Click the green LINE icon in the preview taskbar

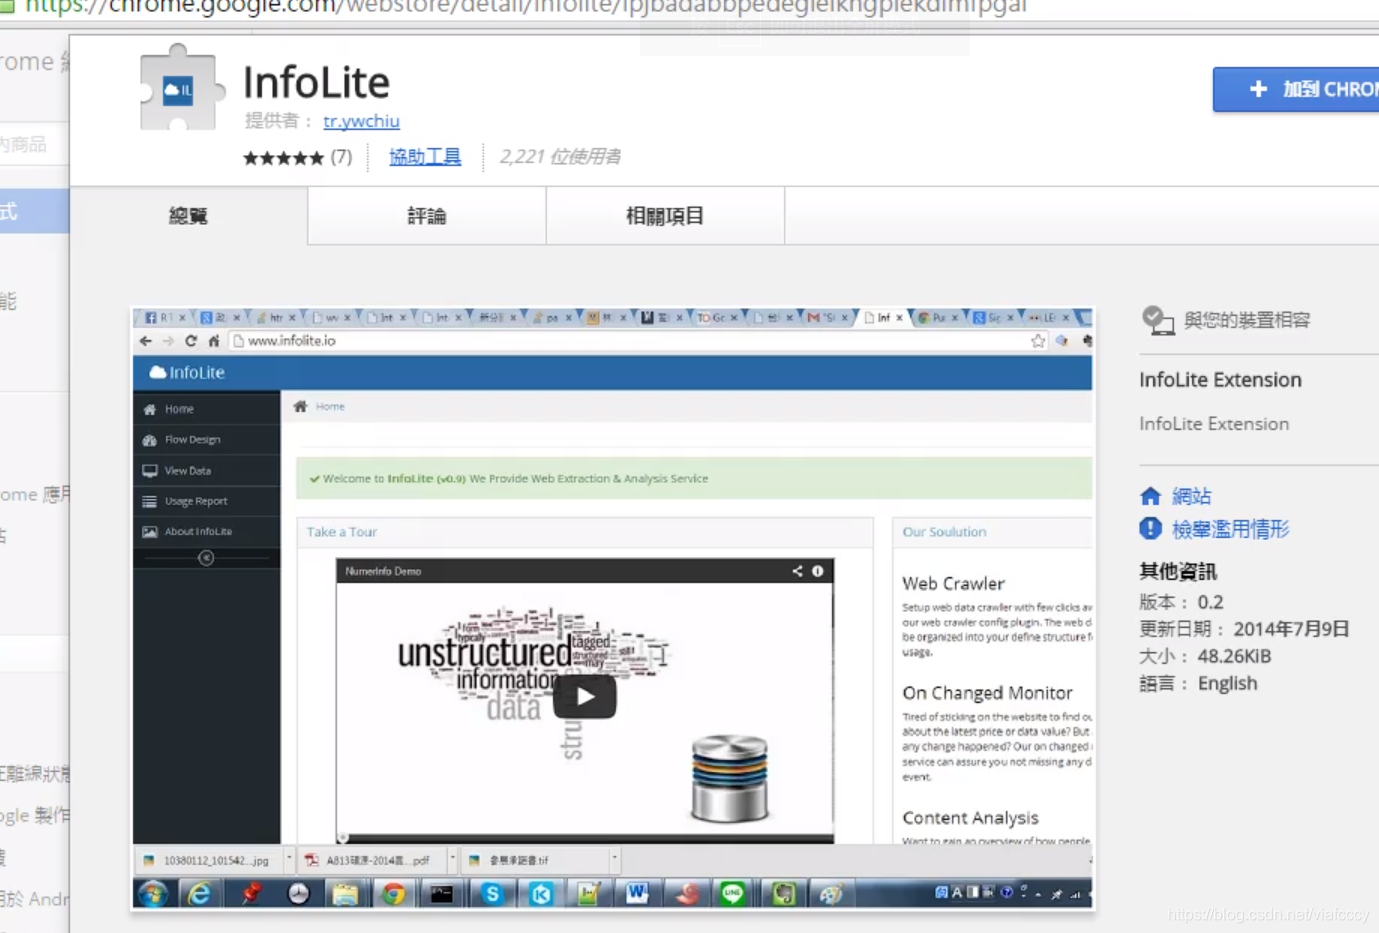733,894
